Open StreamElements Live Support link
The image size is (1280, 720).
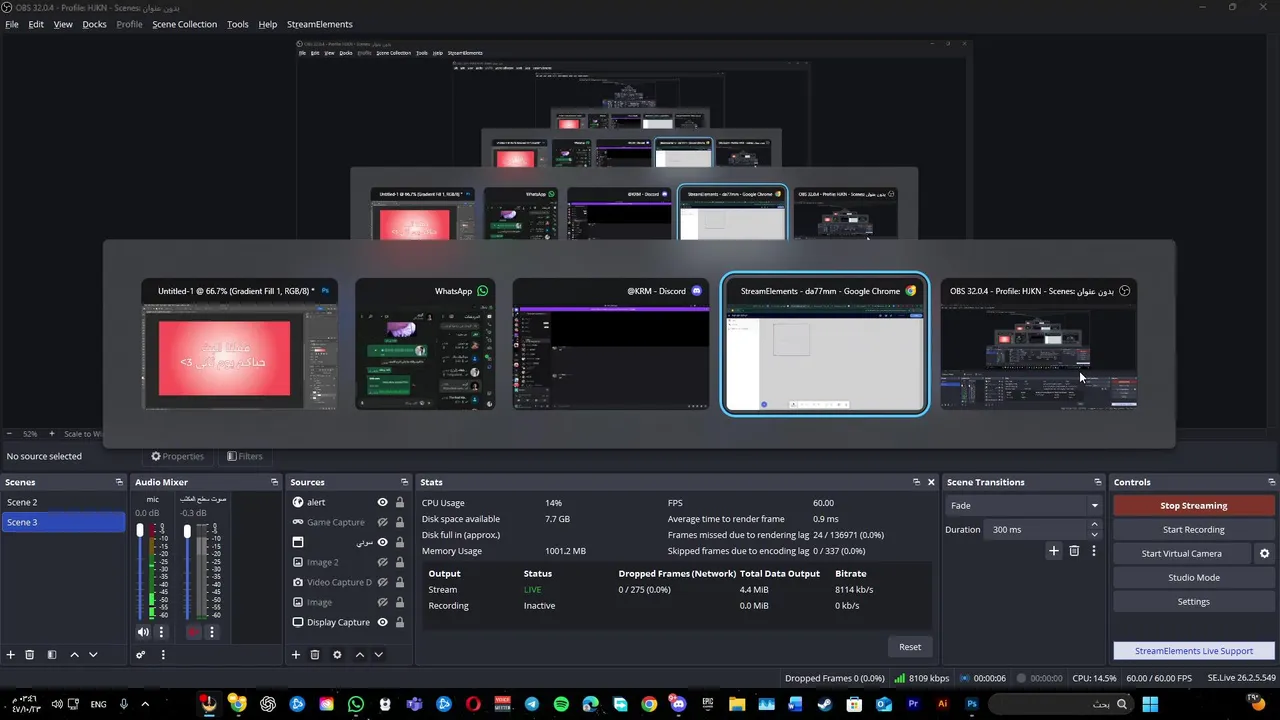click(1194, 651)
